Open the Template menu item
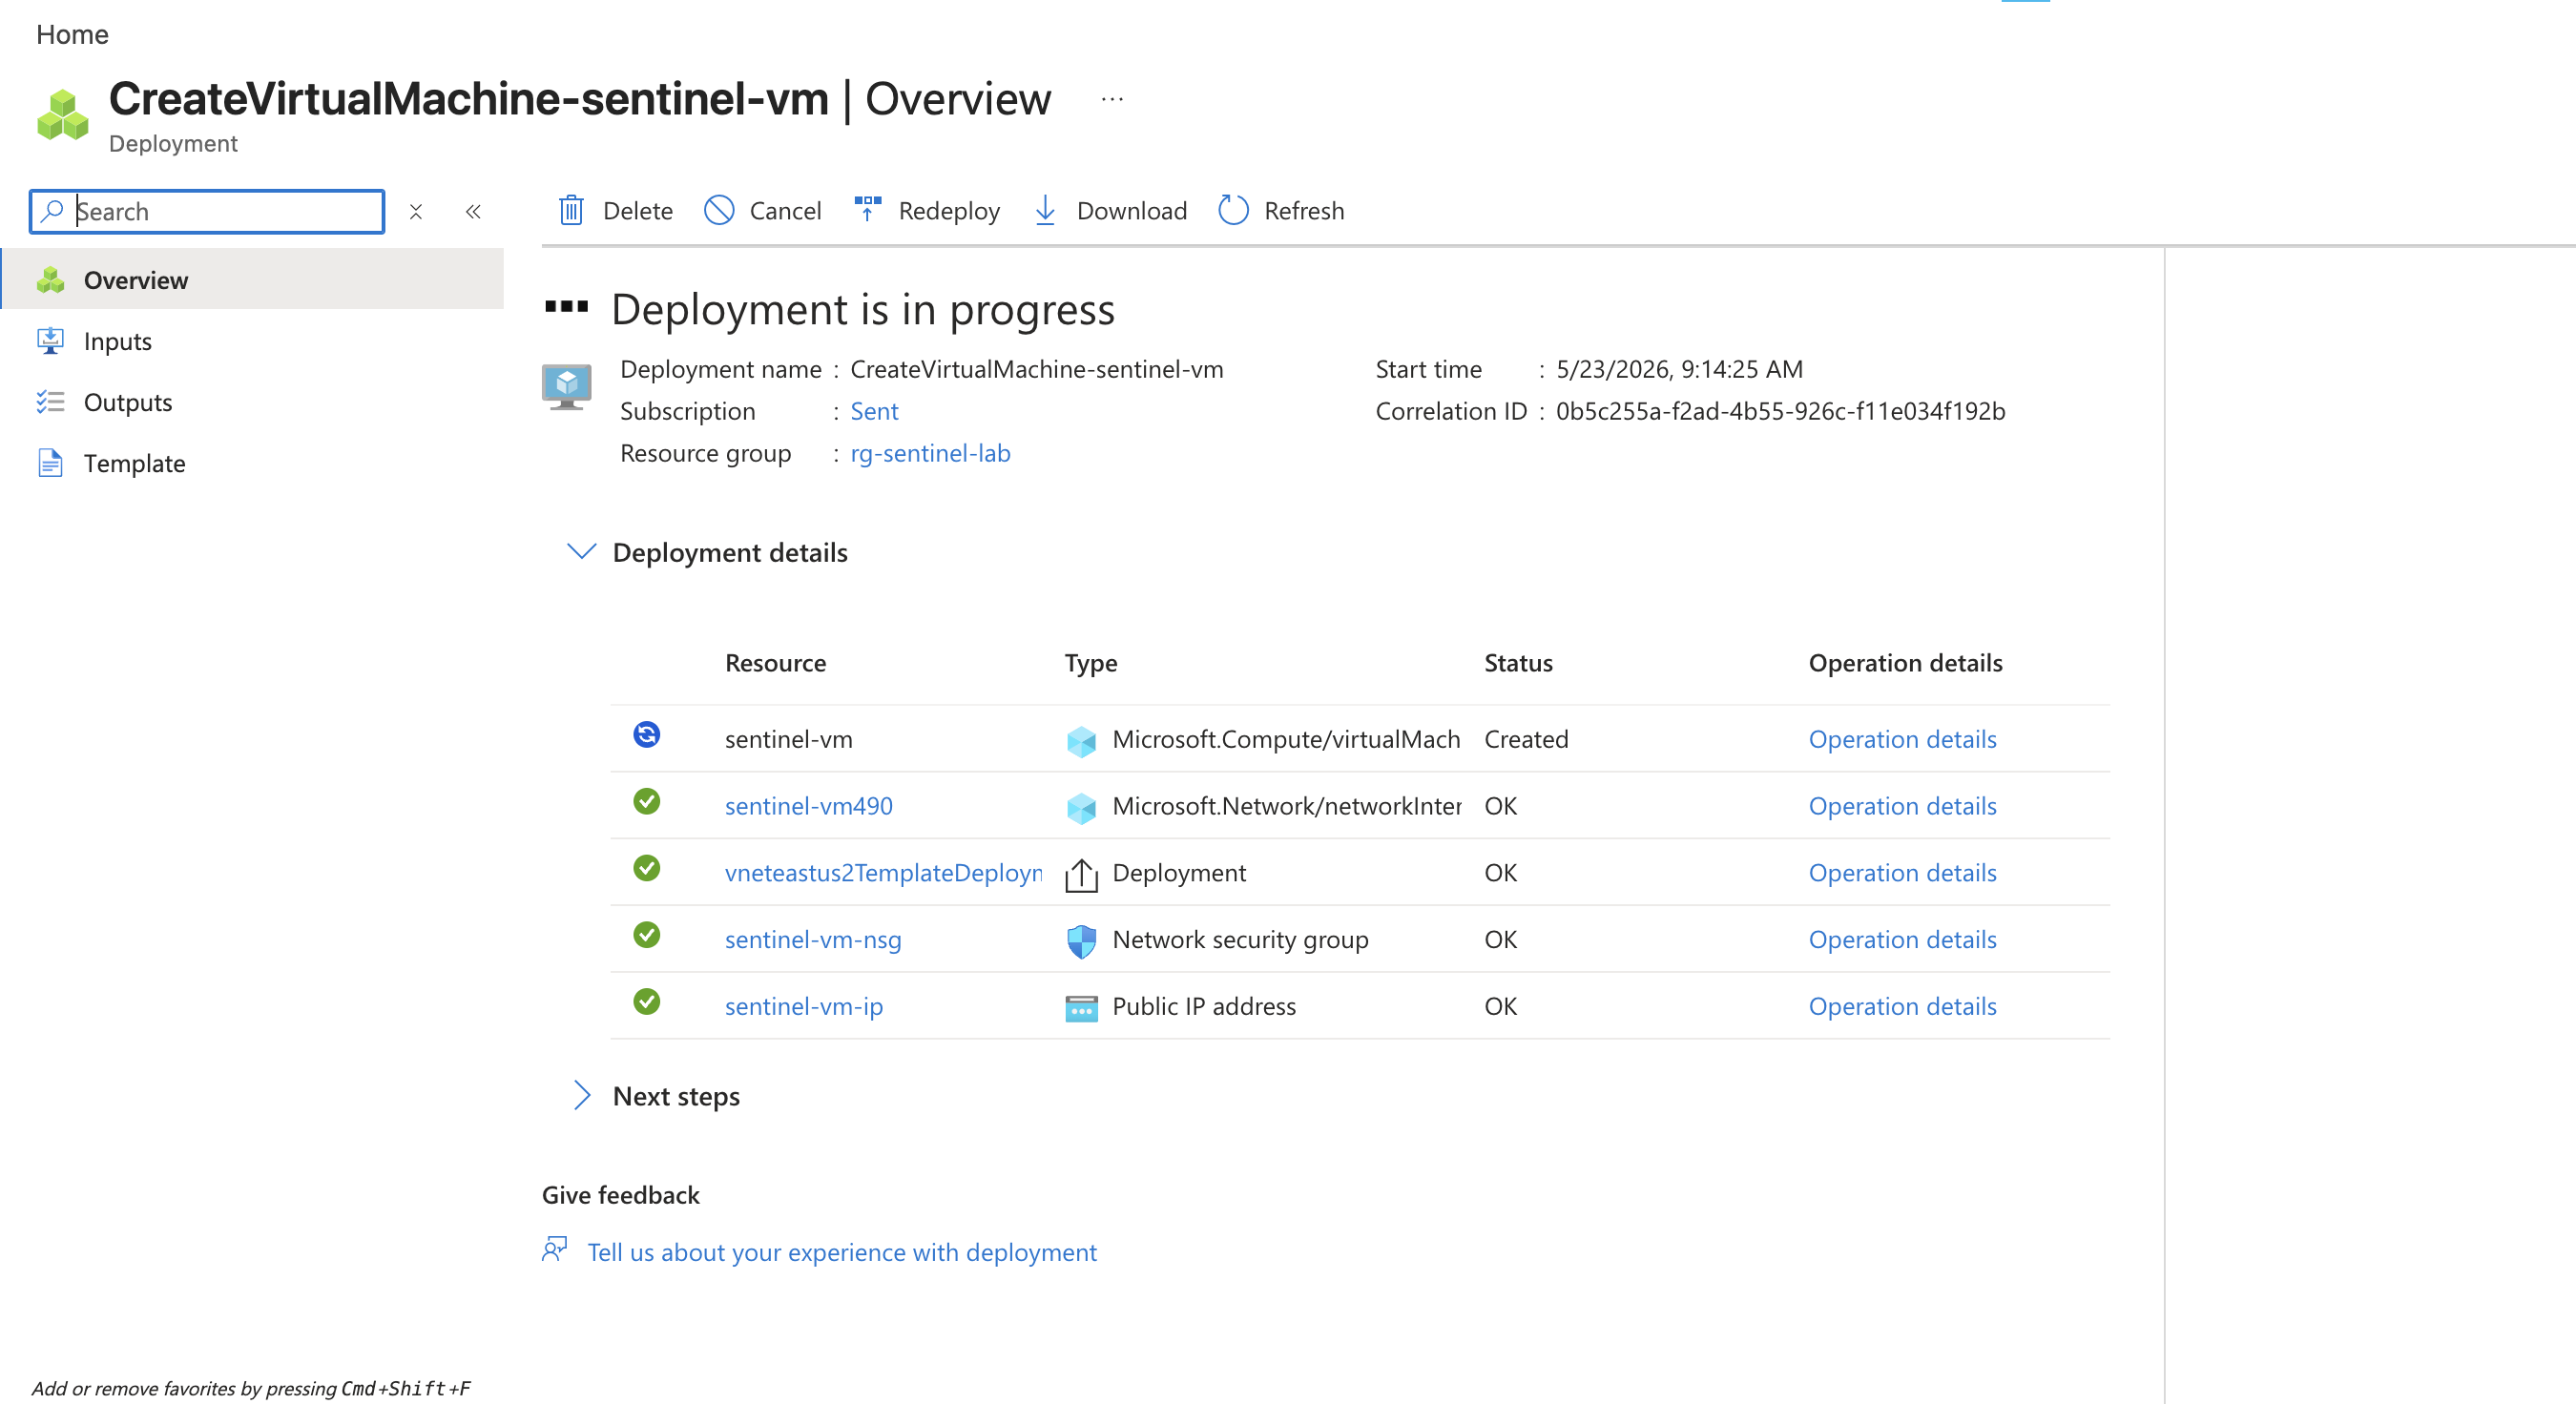 click(x=134, y=463)
